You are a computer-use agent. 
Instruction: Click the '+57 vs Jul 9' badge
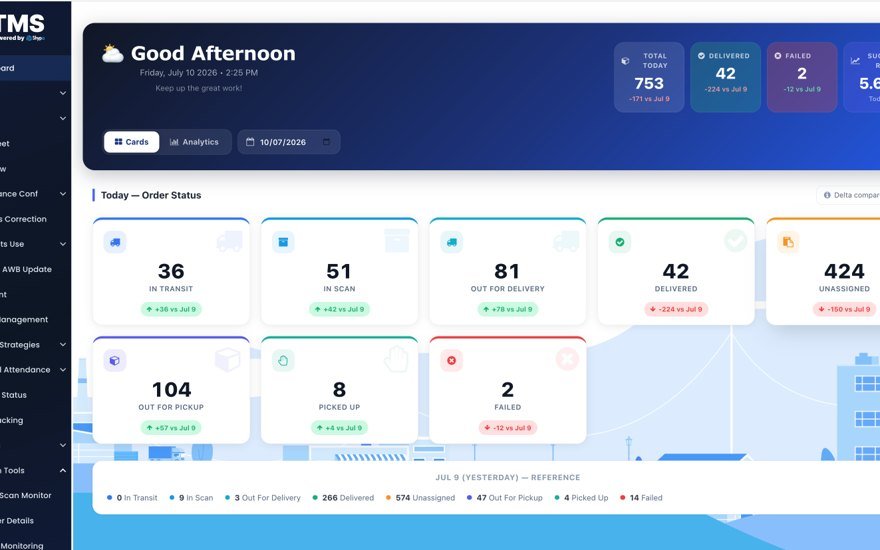(x=171, y=428)
